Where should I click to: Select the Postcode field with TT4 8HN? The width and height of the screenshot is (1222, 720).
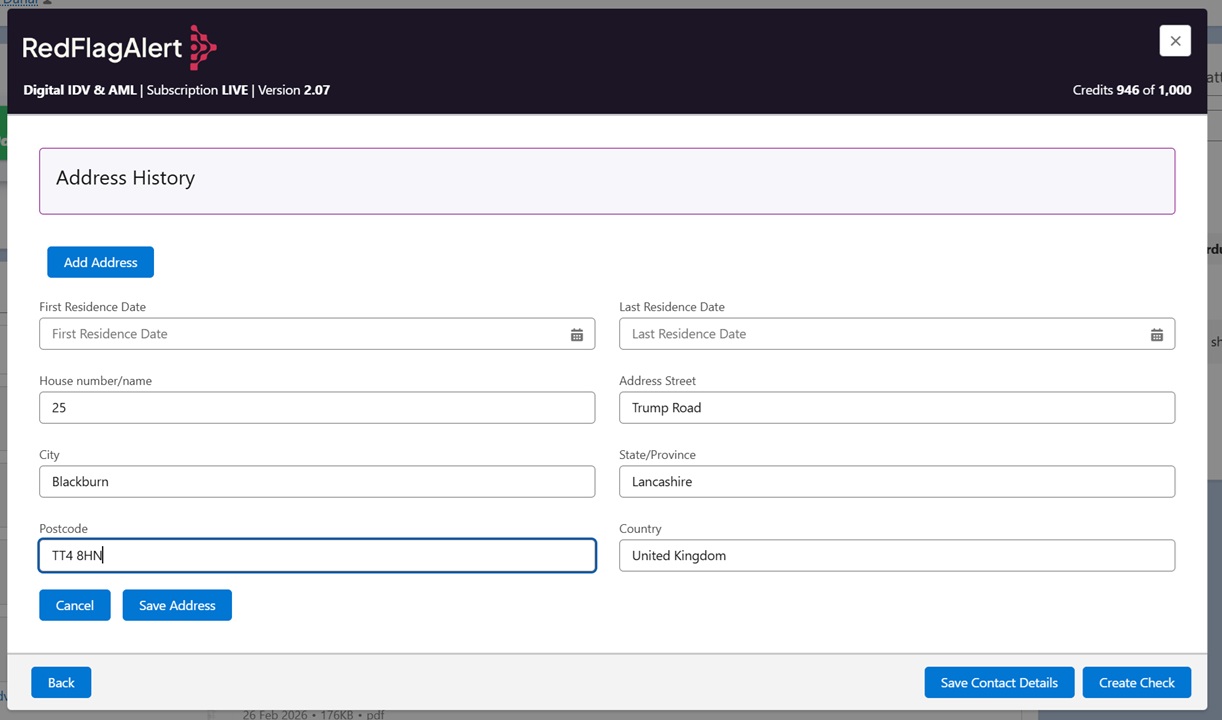(x=317, y=556)
